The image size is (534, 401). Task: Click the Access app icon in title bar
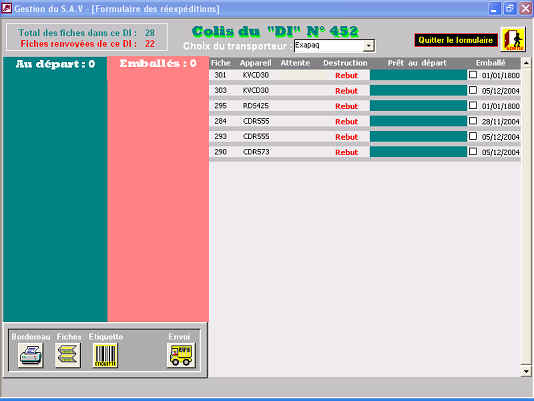coord(7,8)
